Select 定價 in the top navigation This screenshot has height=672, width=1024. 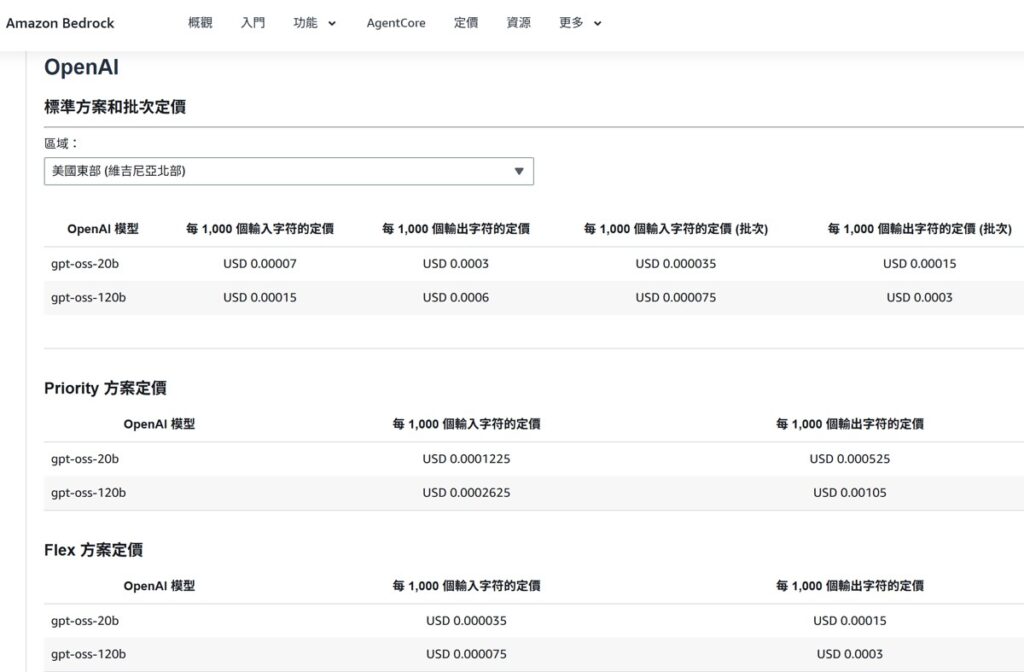pos(466,23)
